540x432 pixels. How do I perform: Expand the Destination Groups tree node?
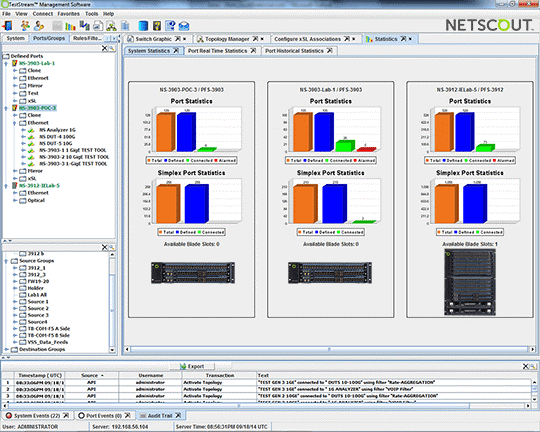coord(6,349)
